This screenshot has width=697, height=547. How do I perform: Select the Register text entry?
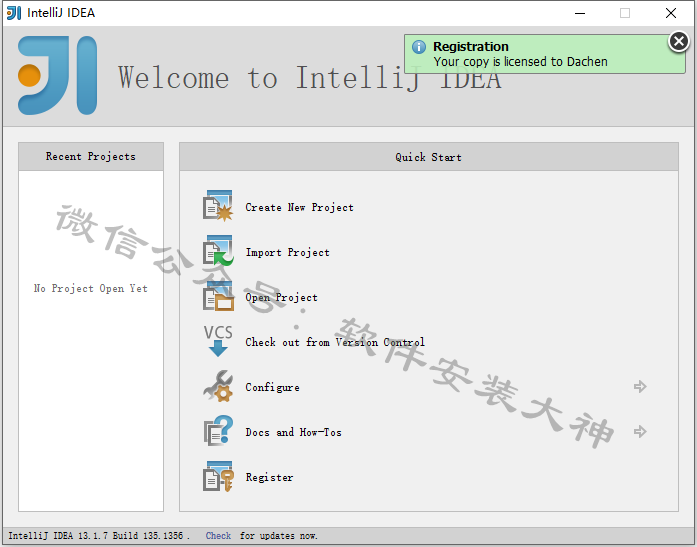[269, 478]
